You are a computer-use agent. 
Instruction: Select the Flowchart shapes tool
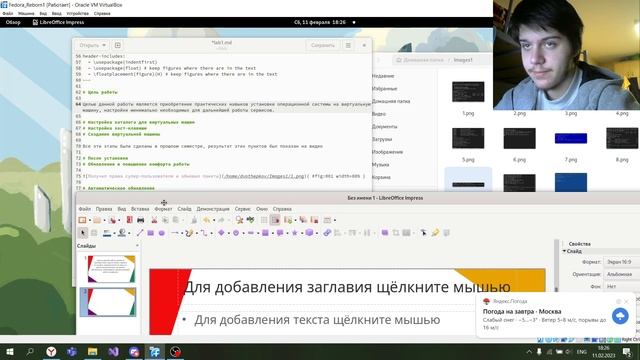coord(265,233)
